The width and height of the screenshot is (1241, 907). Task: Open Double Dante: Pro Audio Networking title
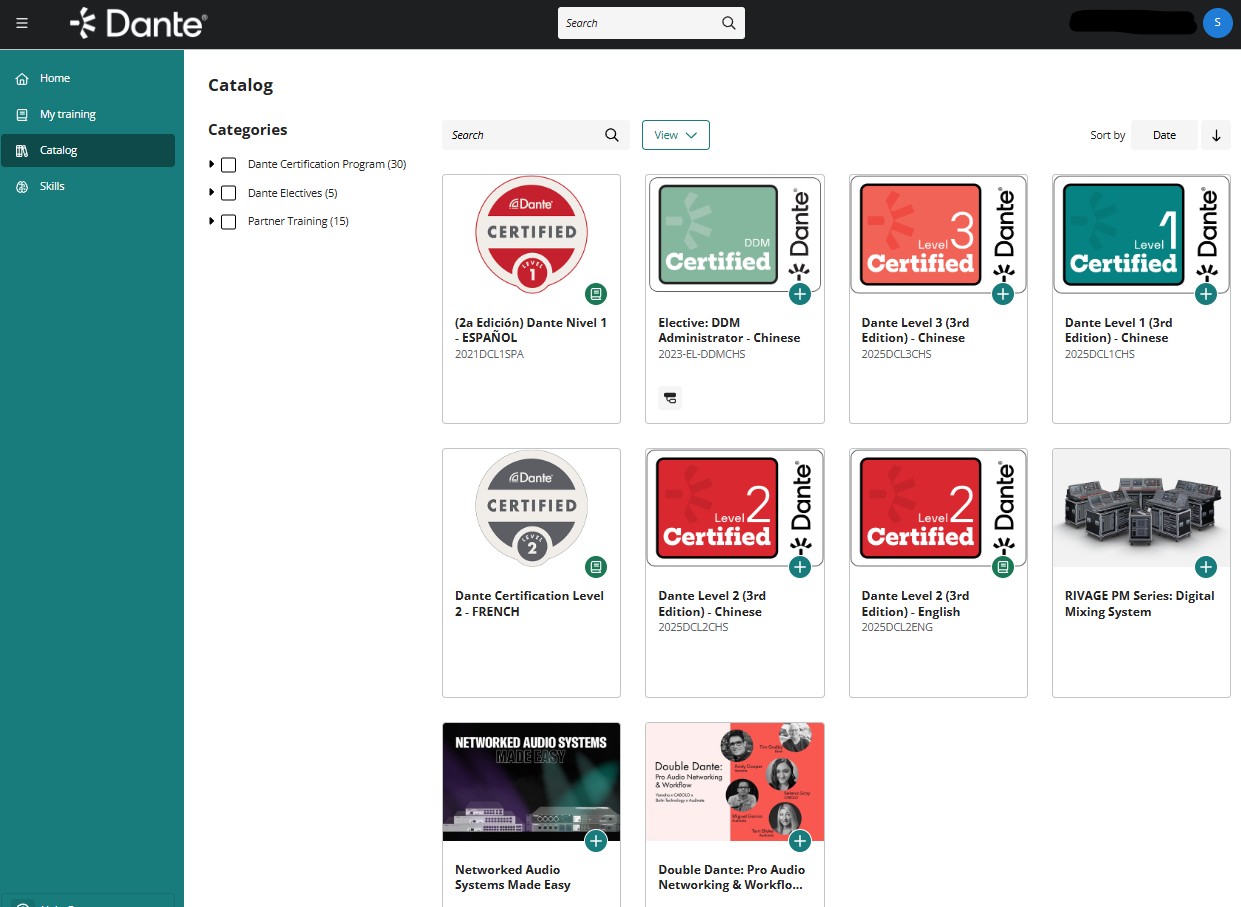[732, 877]
